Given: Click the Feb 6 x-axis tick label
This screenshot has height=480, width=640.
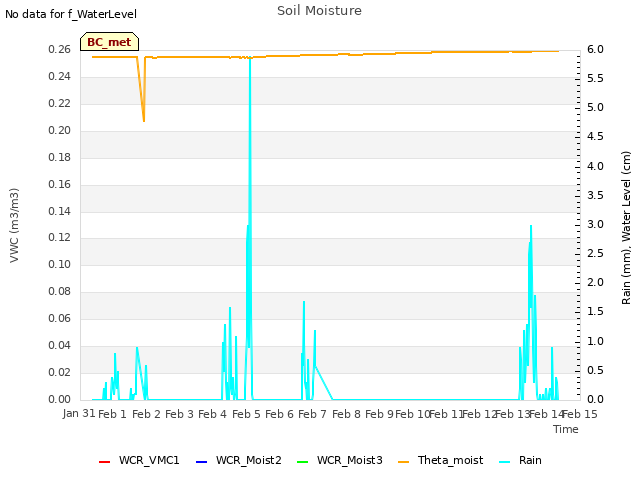Looking at the screenshot, I should (279, 414).
